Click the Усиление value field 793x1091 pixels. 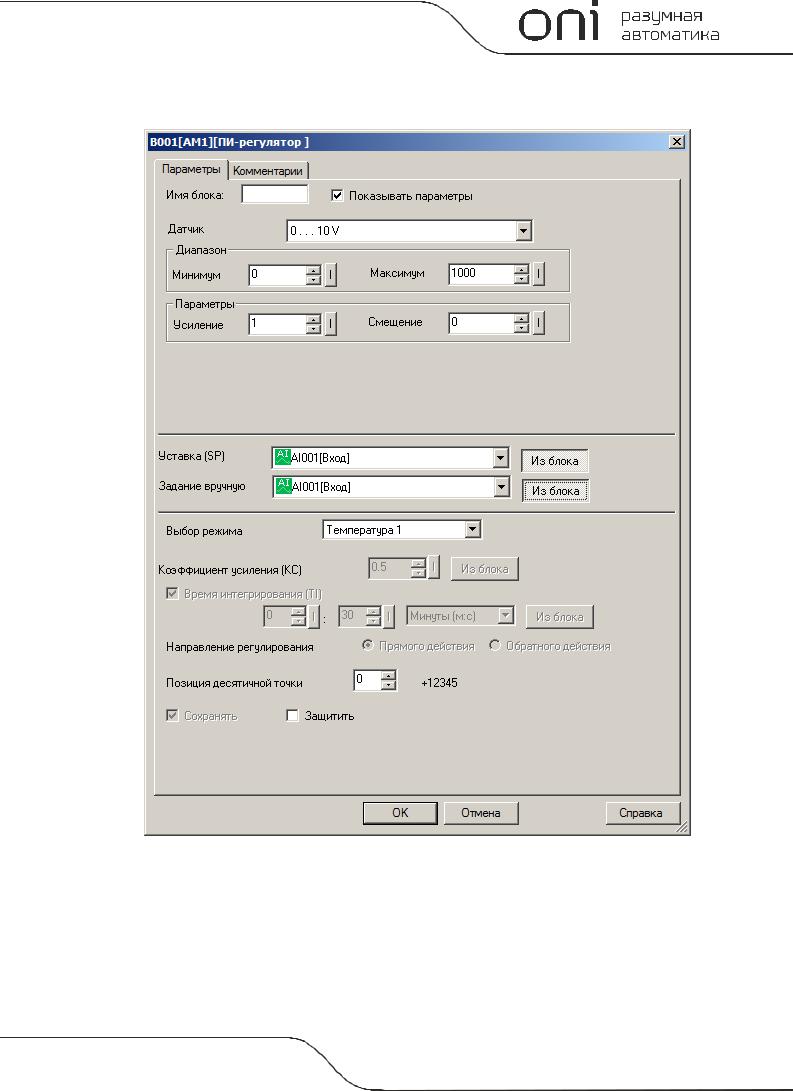[x=277, y=324]
